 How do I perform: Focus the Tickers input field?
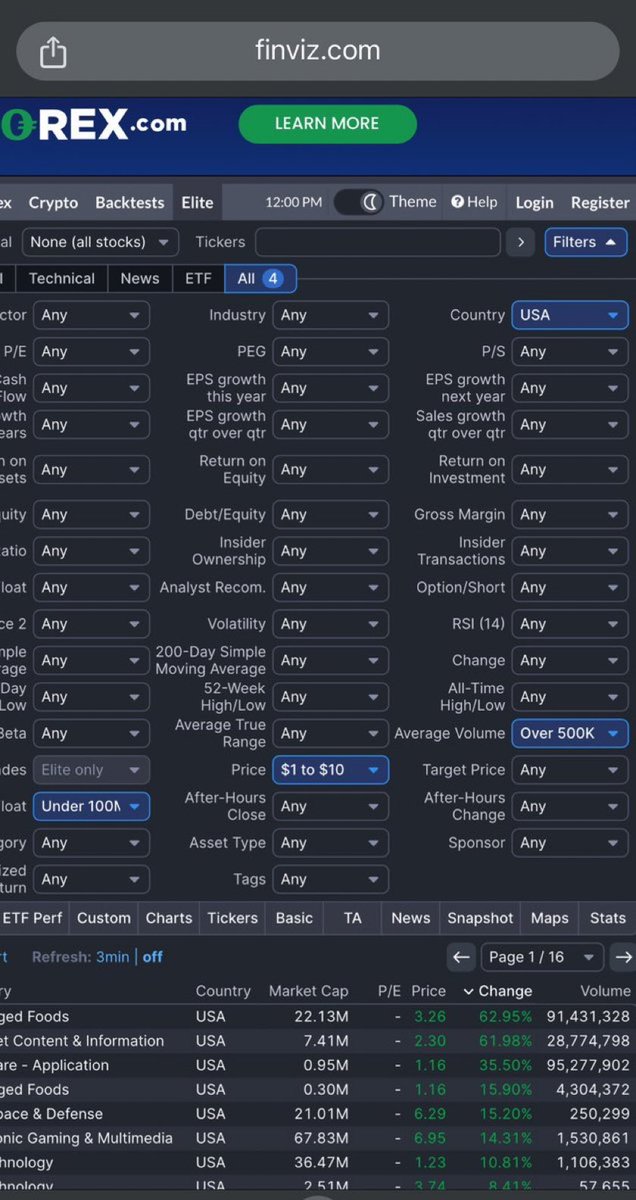click(x=377, y=242)
